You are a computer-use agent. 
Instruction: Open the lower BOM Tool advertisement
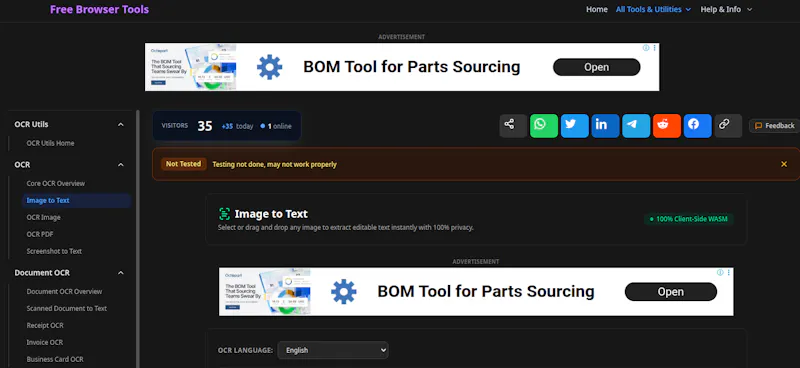670,292
